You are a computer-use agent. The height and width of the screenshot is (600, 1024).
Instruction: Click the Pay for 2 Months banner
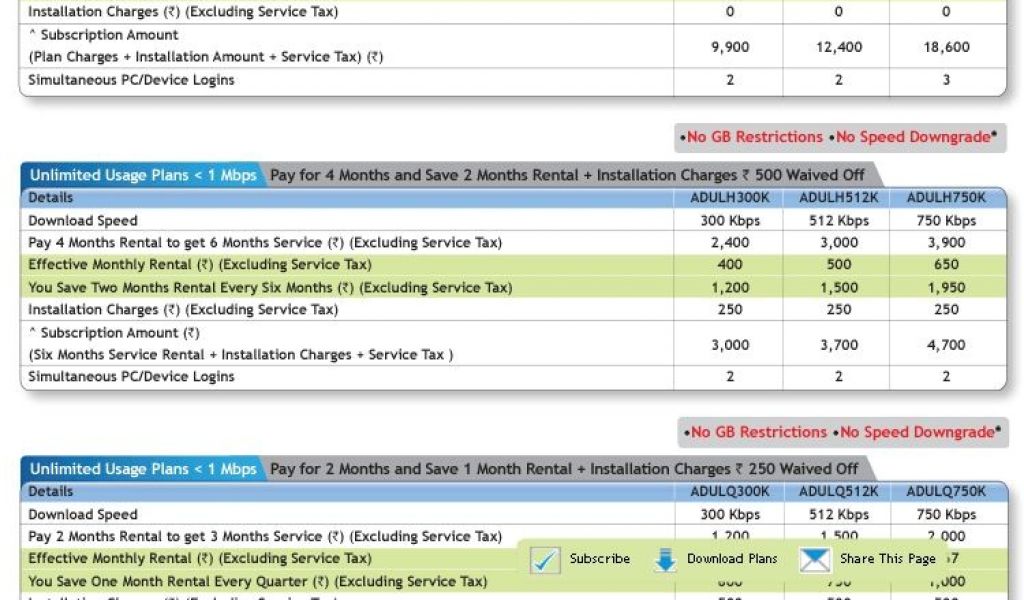click(564, 469)
